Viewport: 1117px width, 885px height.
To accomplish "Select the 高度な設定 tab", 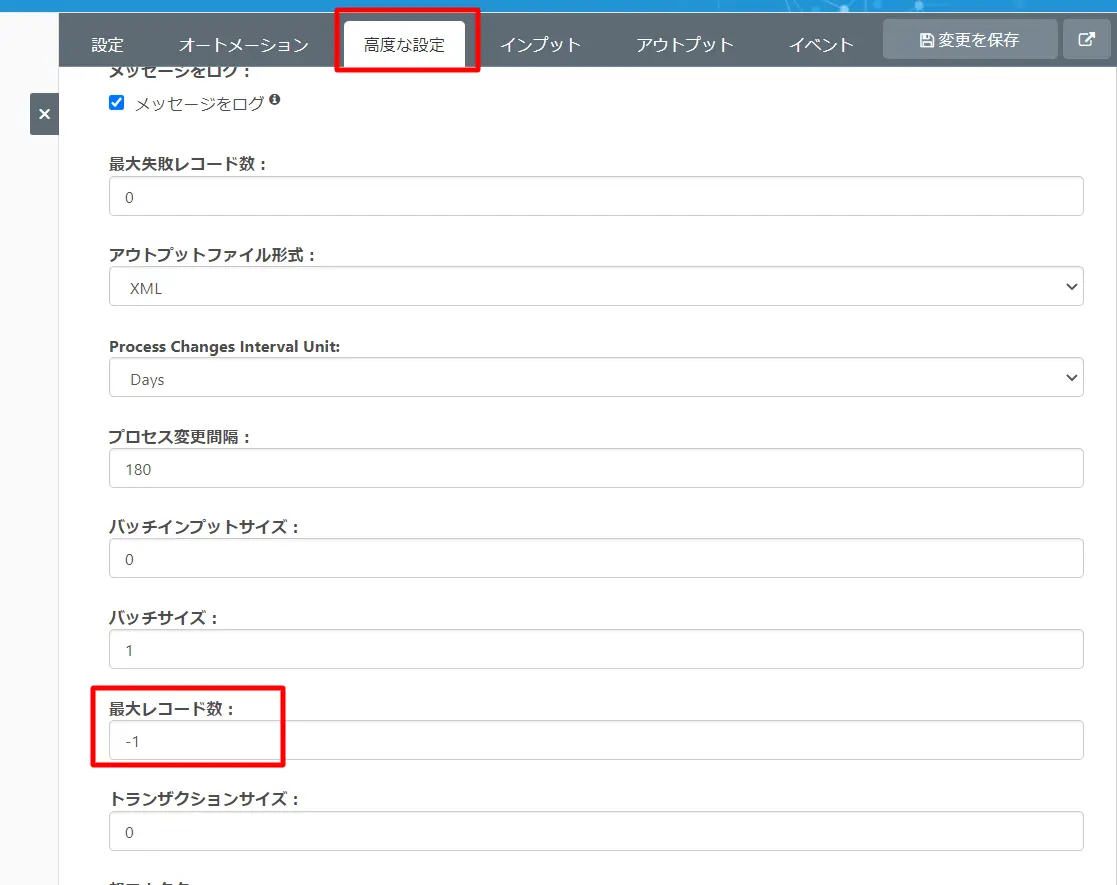I will (404, 45).
